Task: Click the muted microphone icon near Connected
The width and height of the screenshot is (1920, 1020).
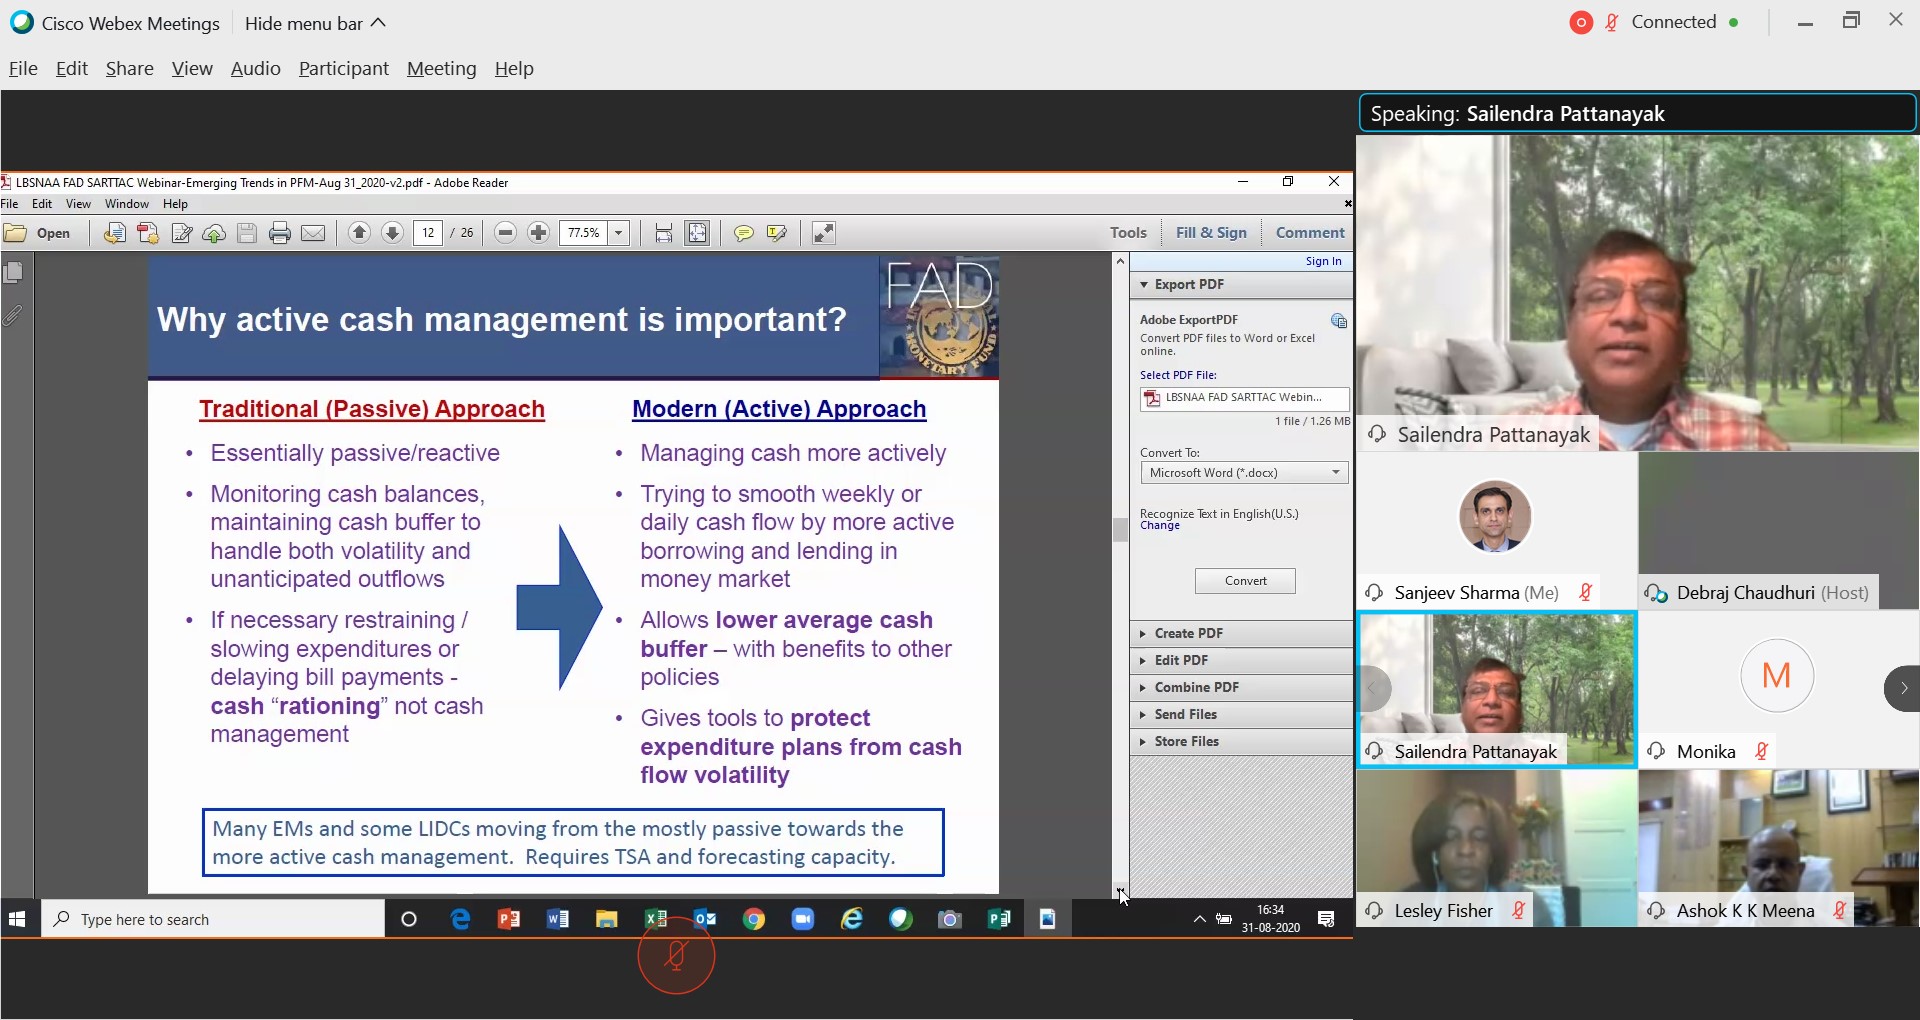Action: (1612, 22)
